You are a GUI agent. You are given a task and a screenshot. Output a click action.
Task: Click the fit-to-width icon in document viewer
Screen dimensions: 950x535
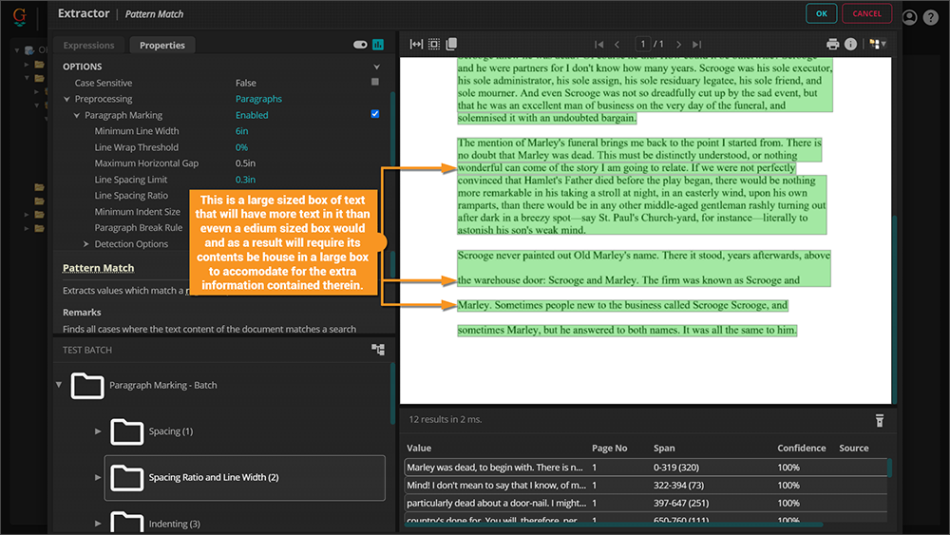tap(416, 44)
